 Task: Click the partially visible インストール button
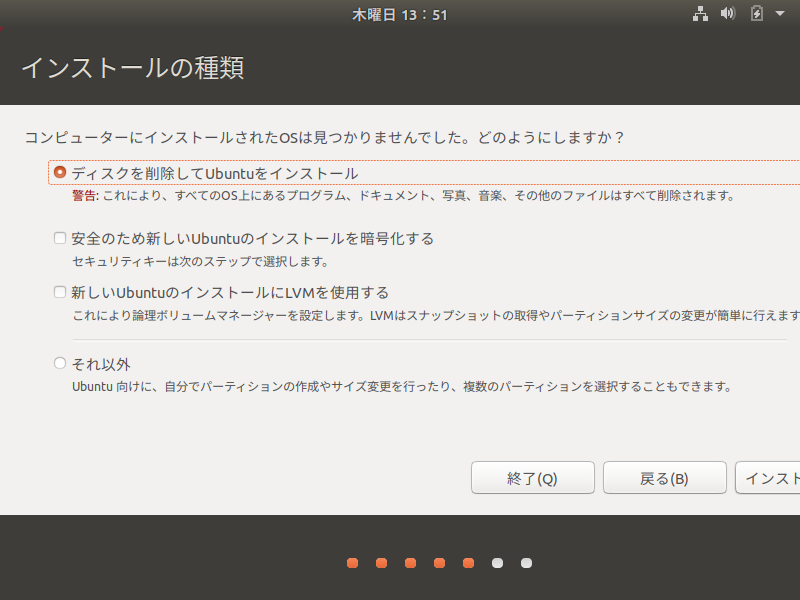coord(767,478)
